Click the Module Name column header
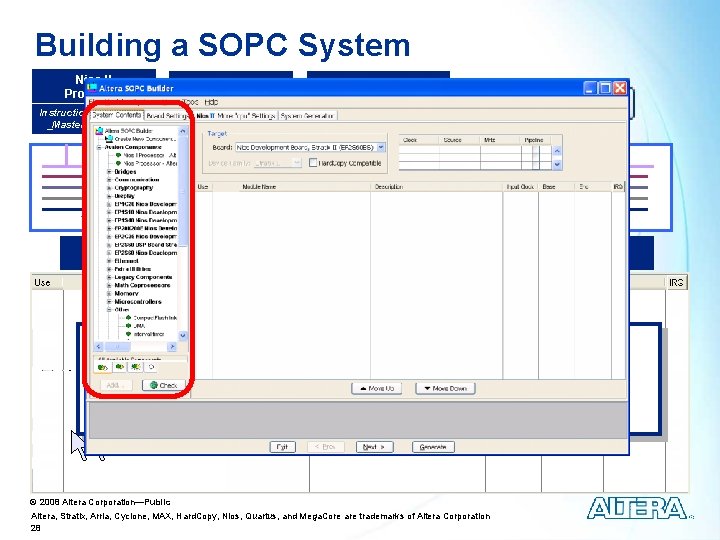 coord(292,187)
